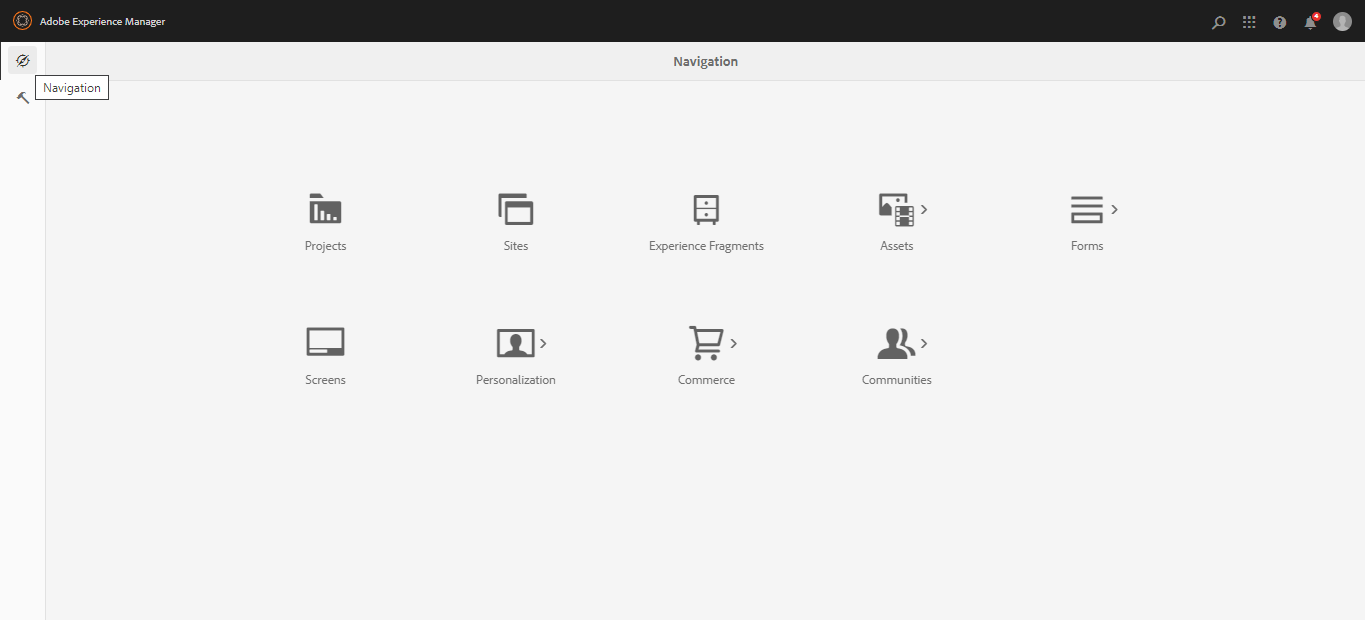The height and width of the screenshot is (620, 1365).
Task: Open the Assets icon
Action: click(x=896, y=209)
